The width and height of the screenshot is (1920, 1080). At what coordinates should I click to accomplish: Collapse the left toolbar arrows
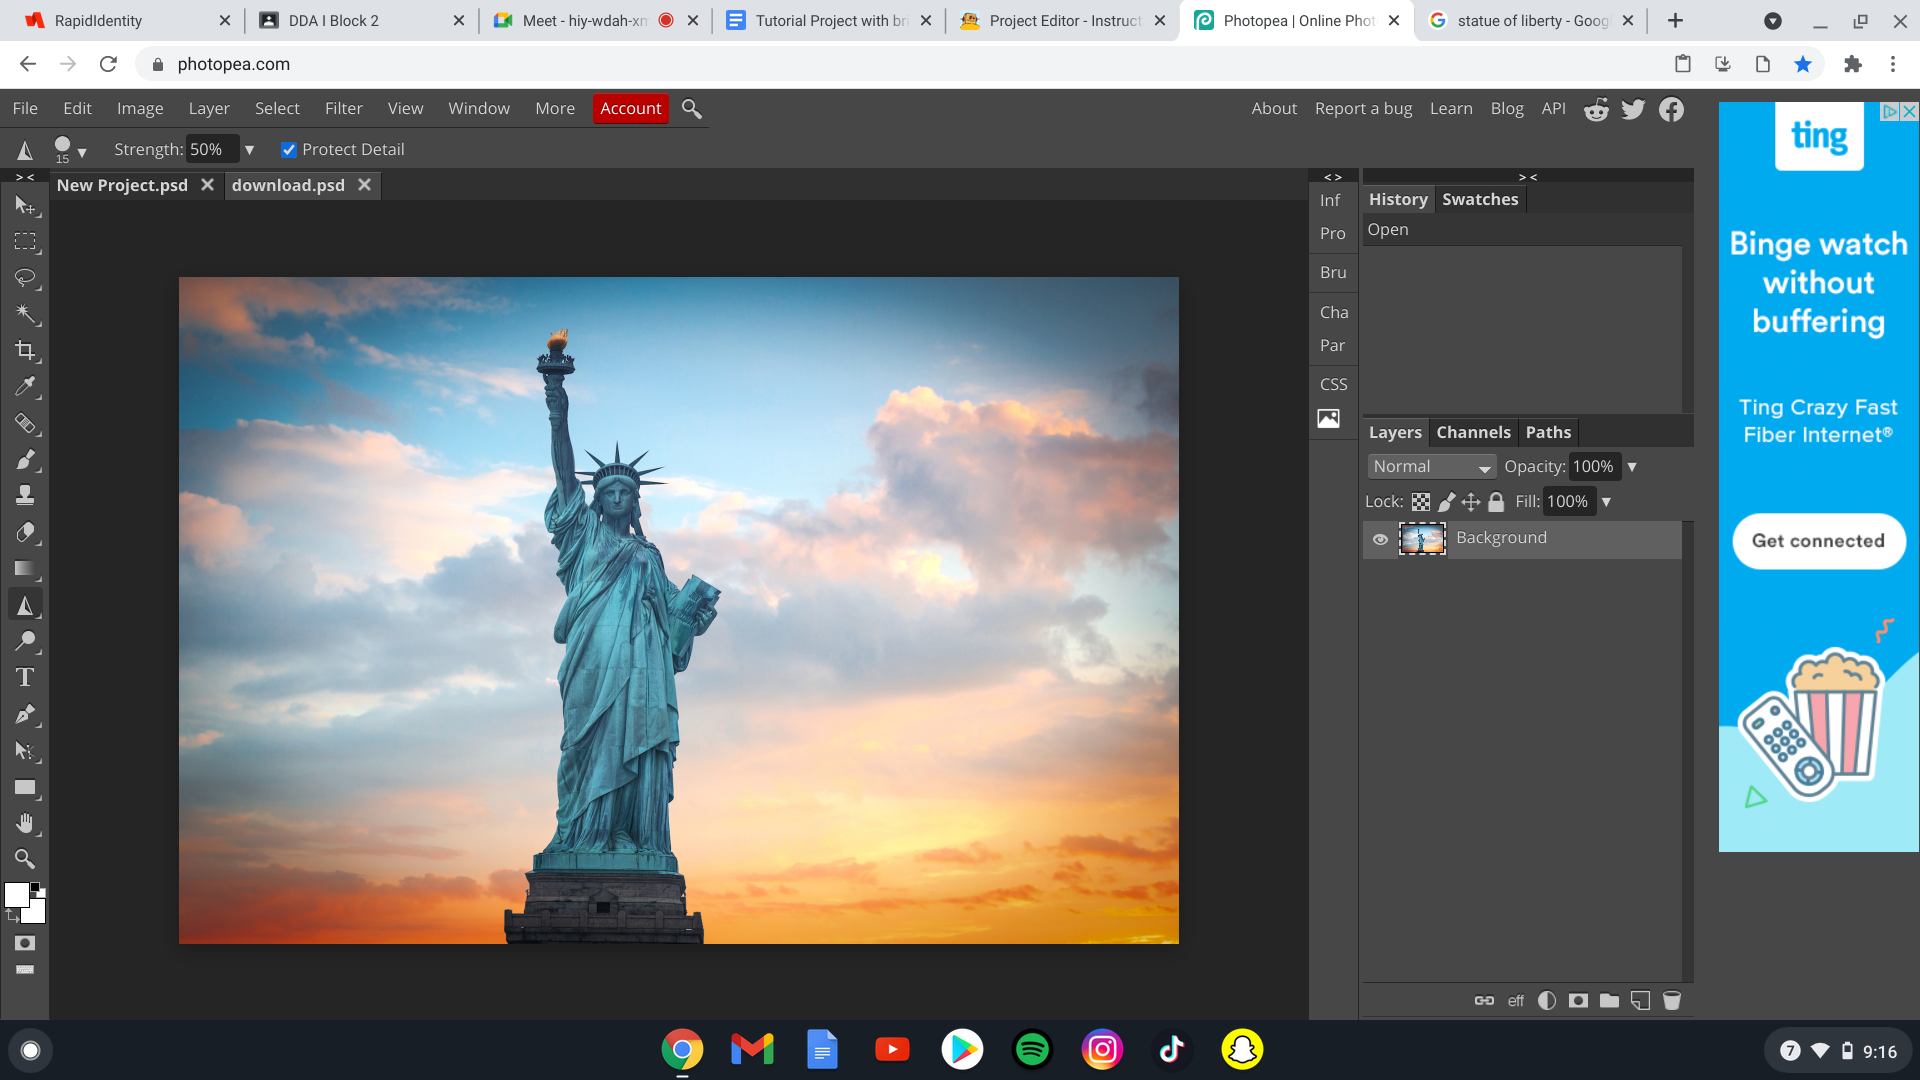click(x=25, y=177)
